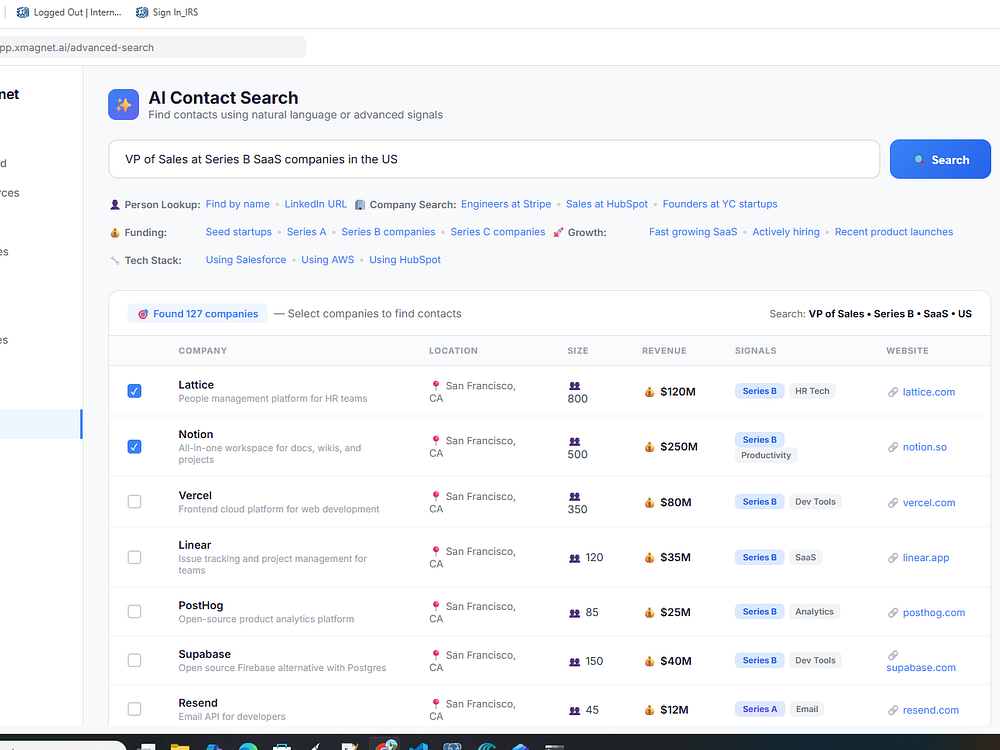1000x750 pixels.
Task: Click the link chain icon beside notion.so
Action: point(893,447)
